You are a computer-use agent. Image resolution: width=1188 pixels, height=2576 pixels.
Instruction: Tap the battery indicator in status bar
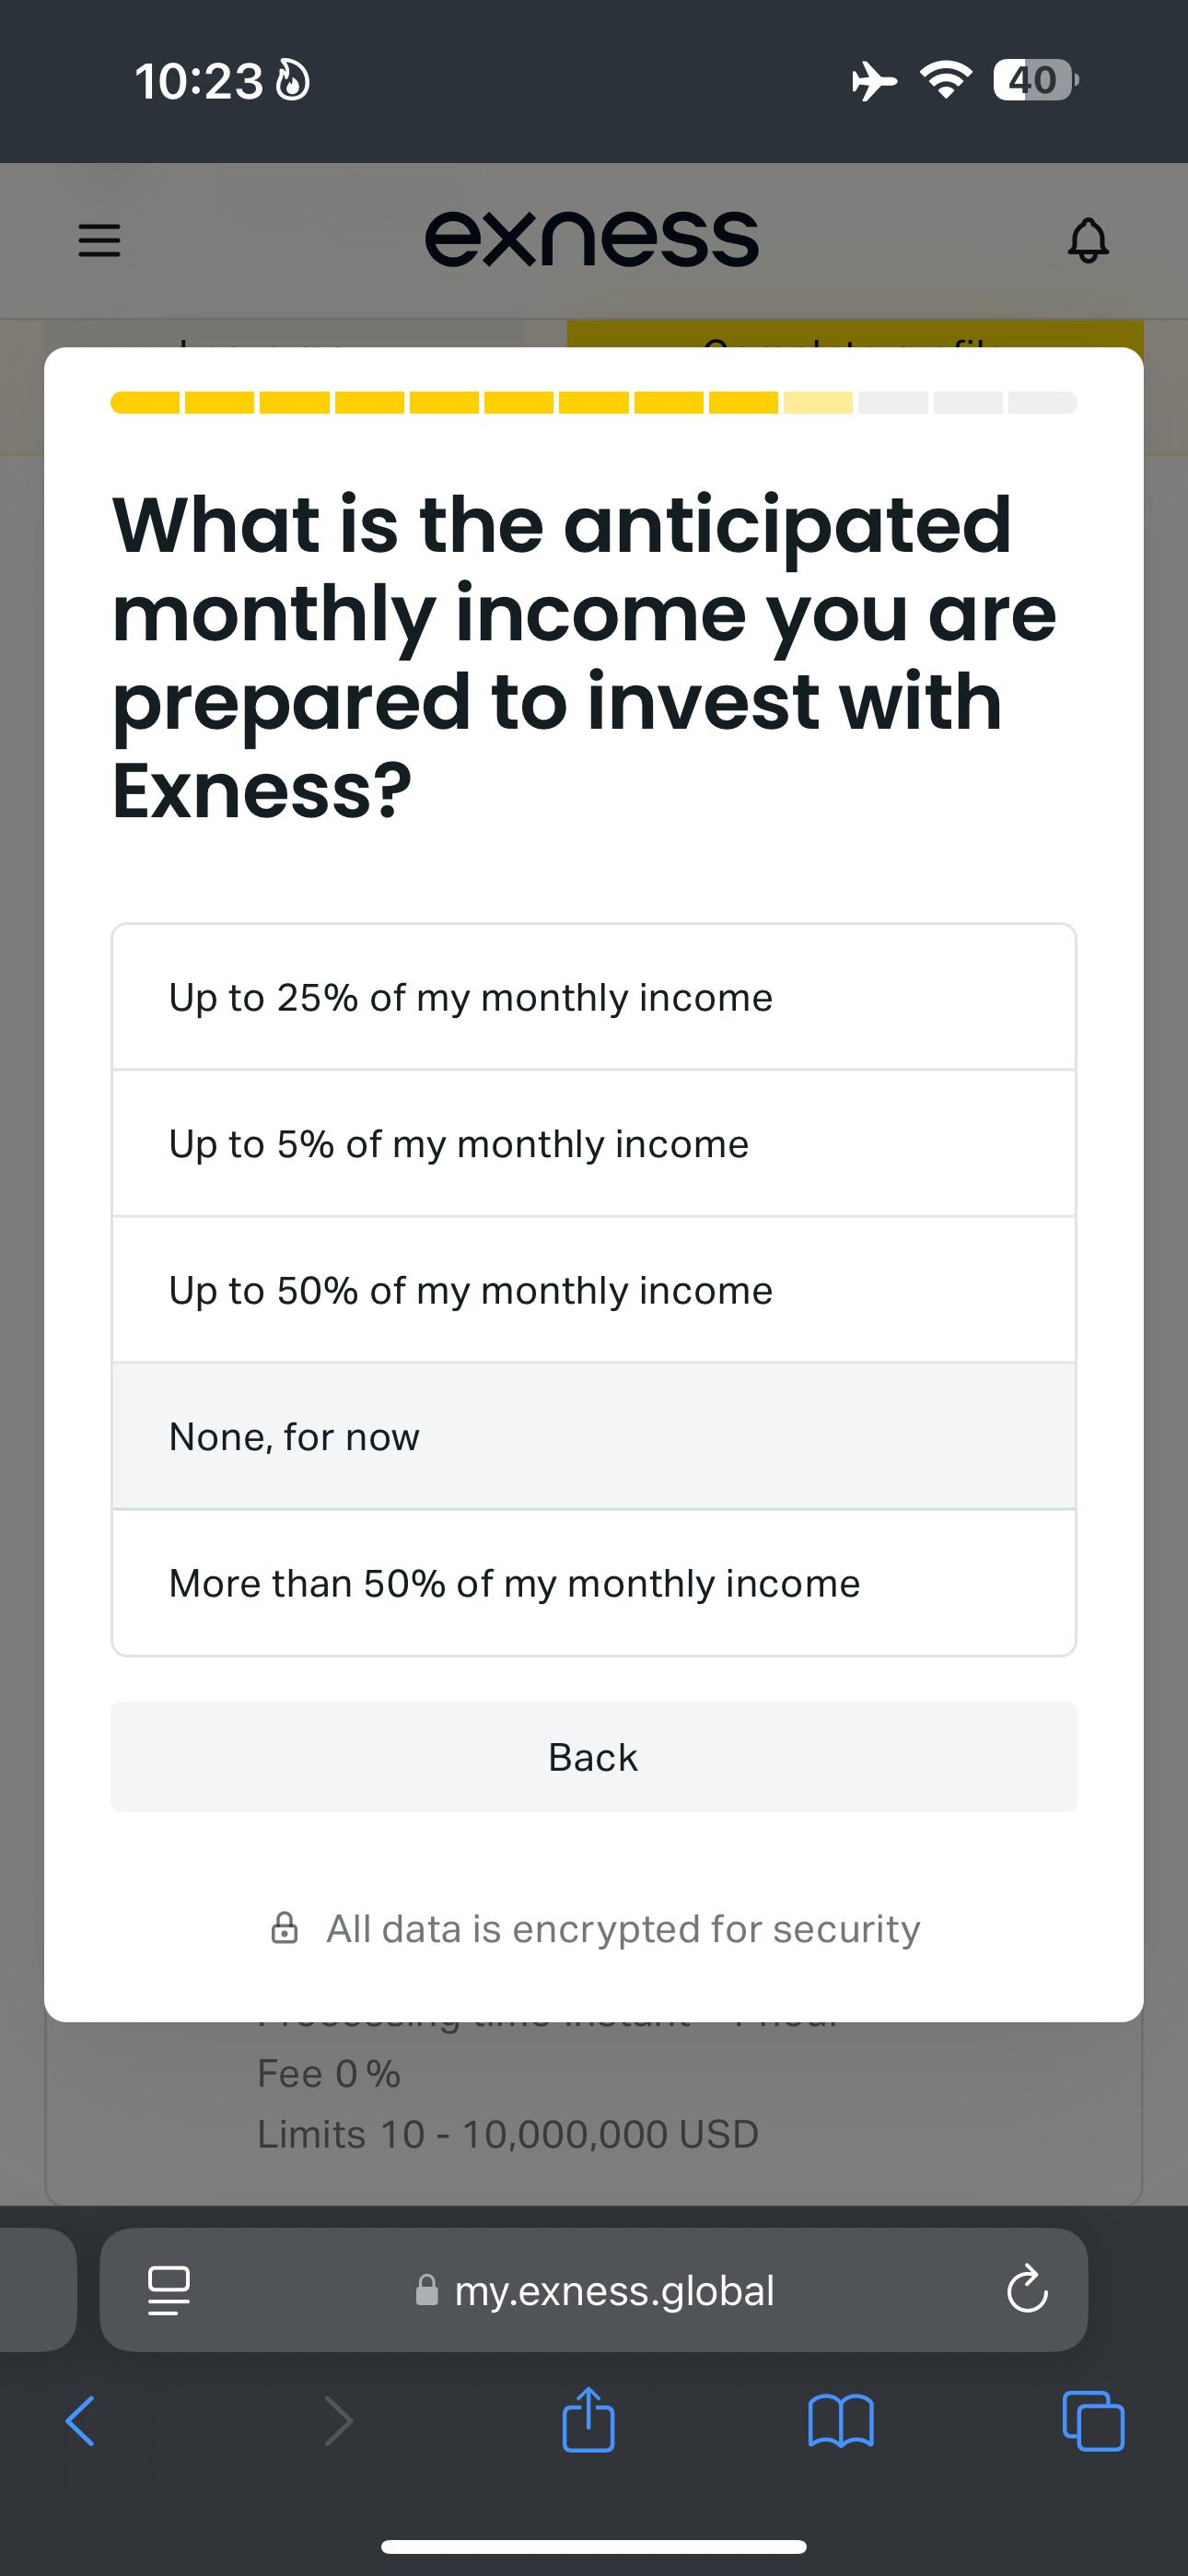(x=1036, y=80)
